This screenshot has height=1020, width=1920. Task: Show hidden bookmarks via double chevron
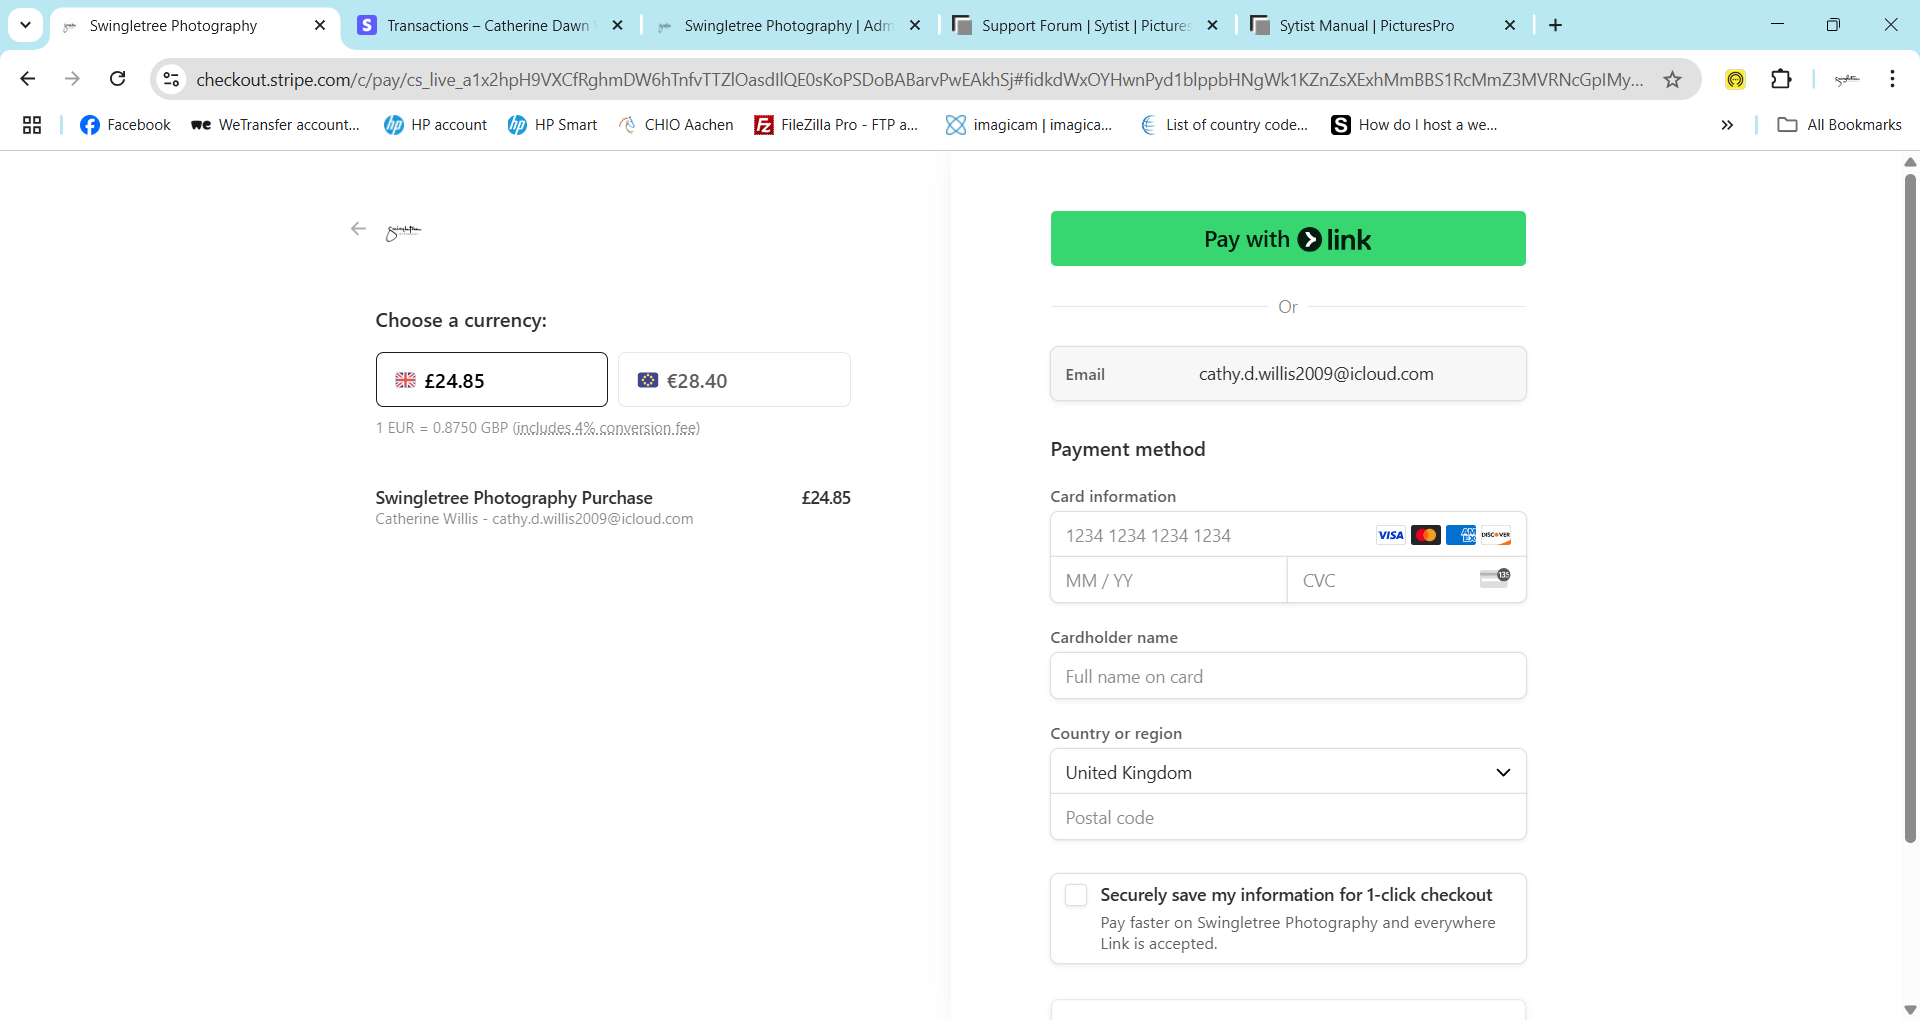(1727, 125)
